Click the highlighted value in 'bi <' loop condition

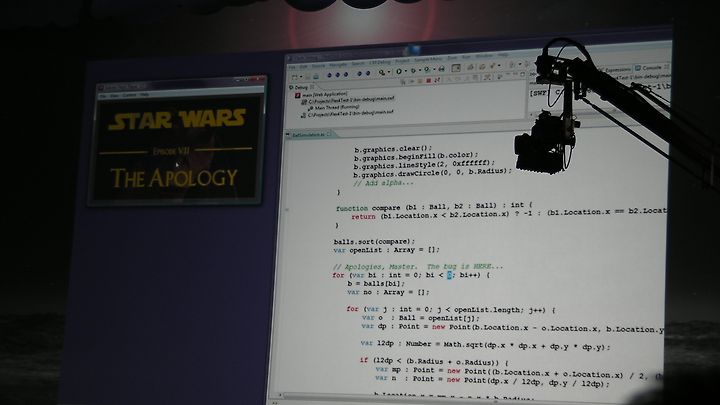(x=450, y=275)
